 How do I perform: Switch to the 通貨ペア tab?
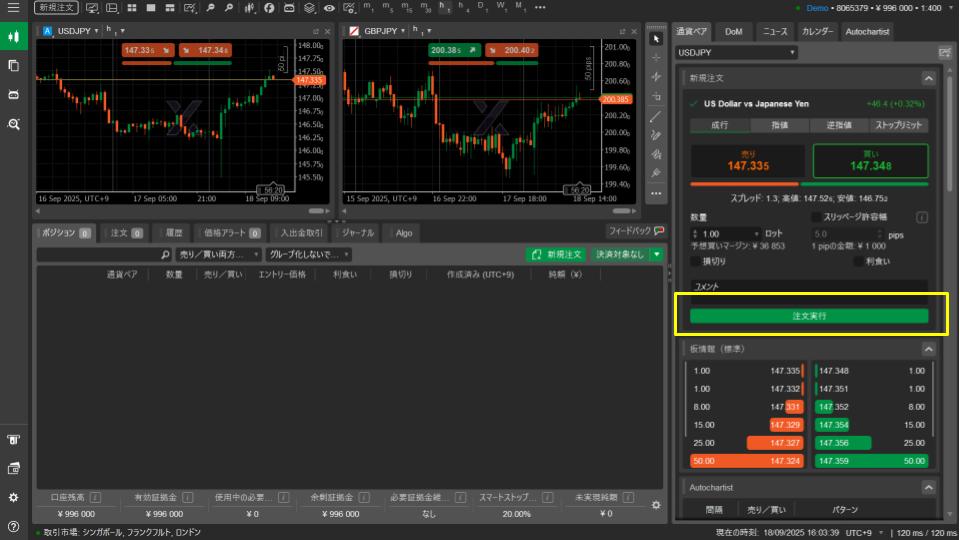click(692, 32)
